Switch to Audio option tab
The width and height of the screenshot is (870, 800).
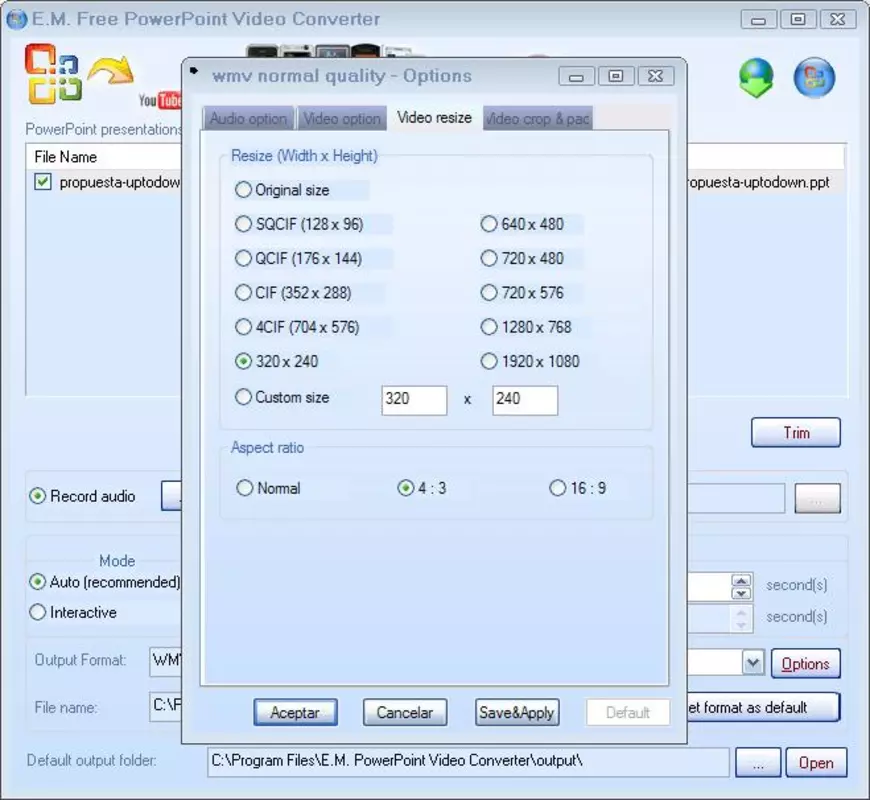248,118
